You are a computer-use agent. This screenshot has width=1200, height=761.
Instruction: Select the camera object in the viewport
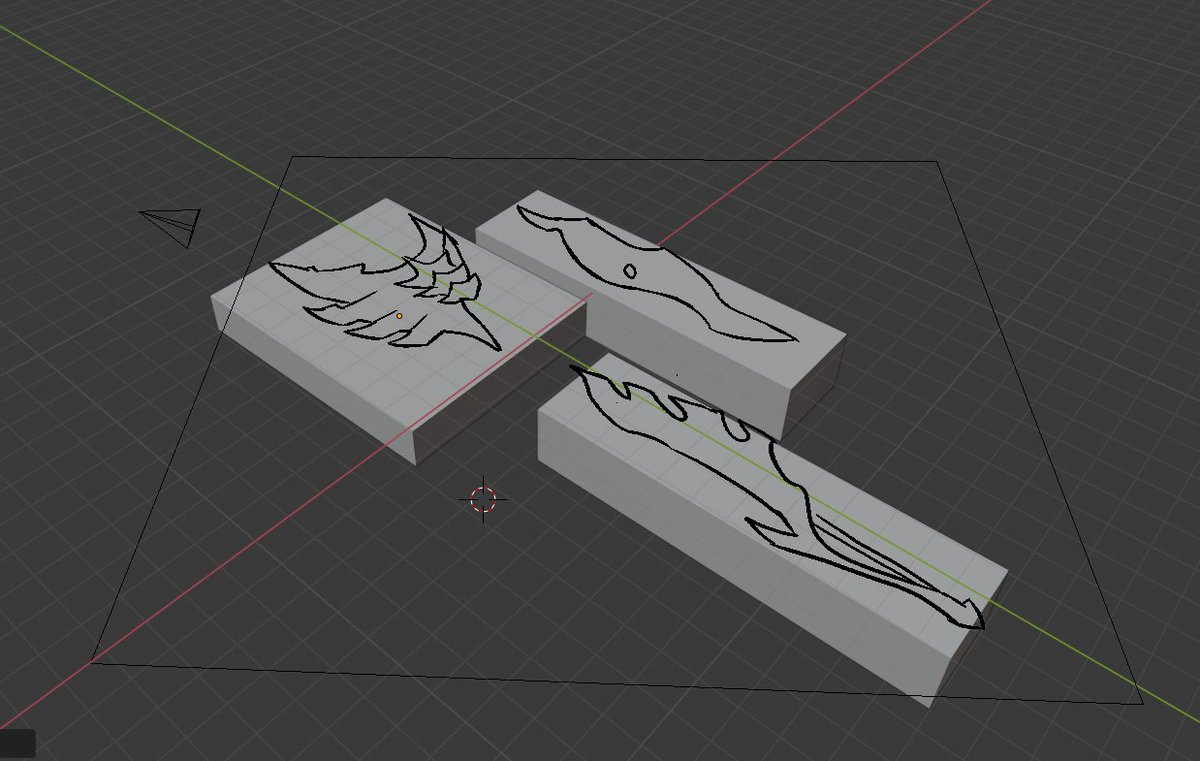click(x=171, y=226)
